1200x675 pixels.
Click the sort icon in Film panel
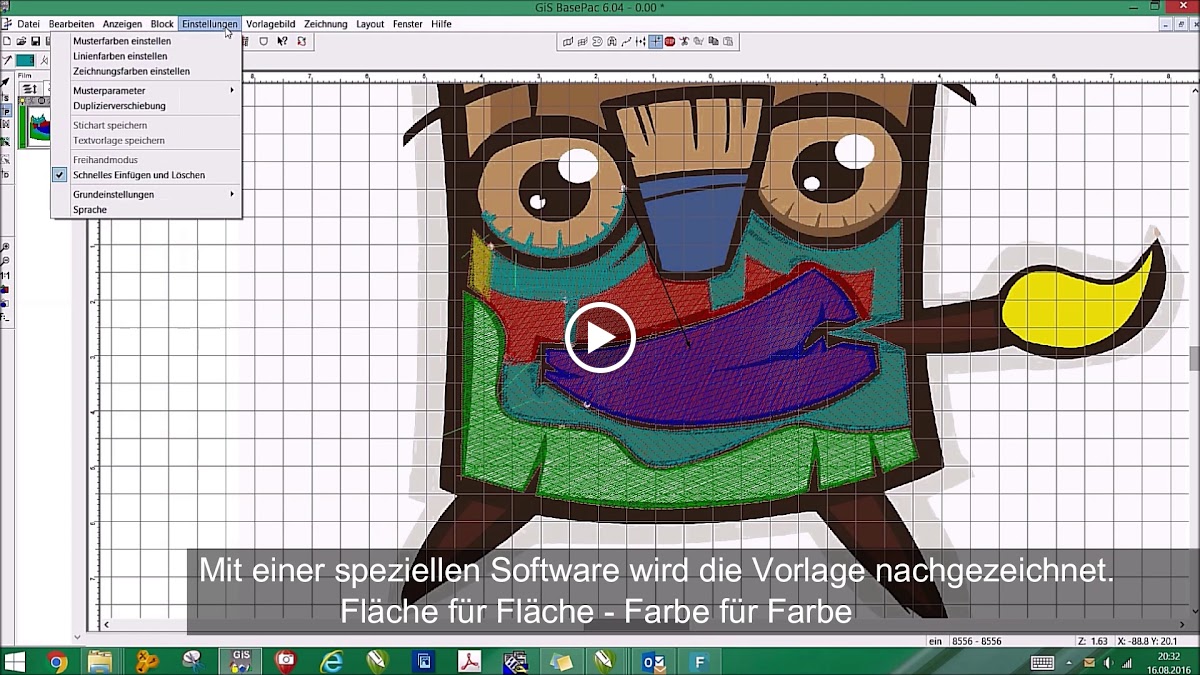click(x=29, y=88)
